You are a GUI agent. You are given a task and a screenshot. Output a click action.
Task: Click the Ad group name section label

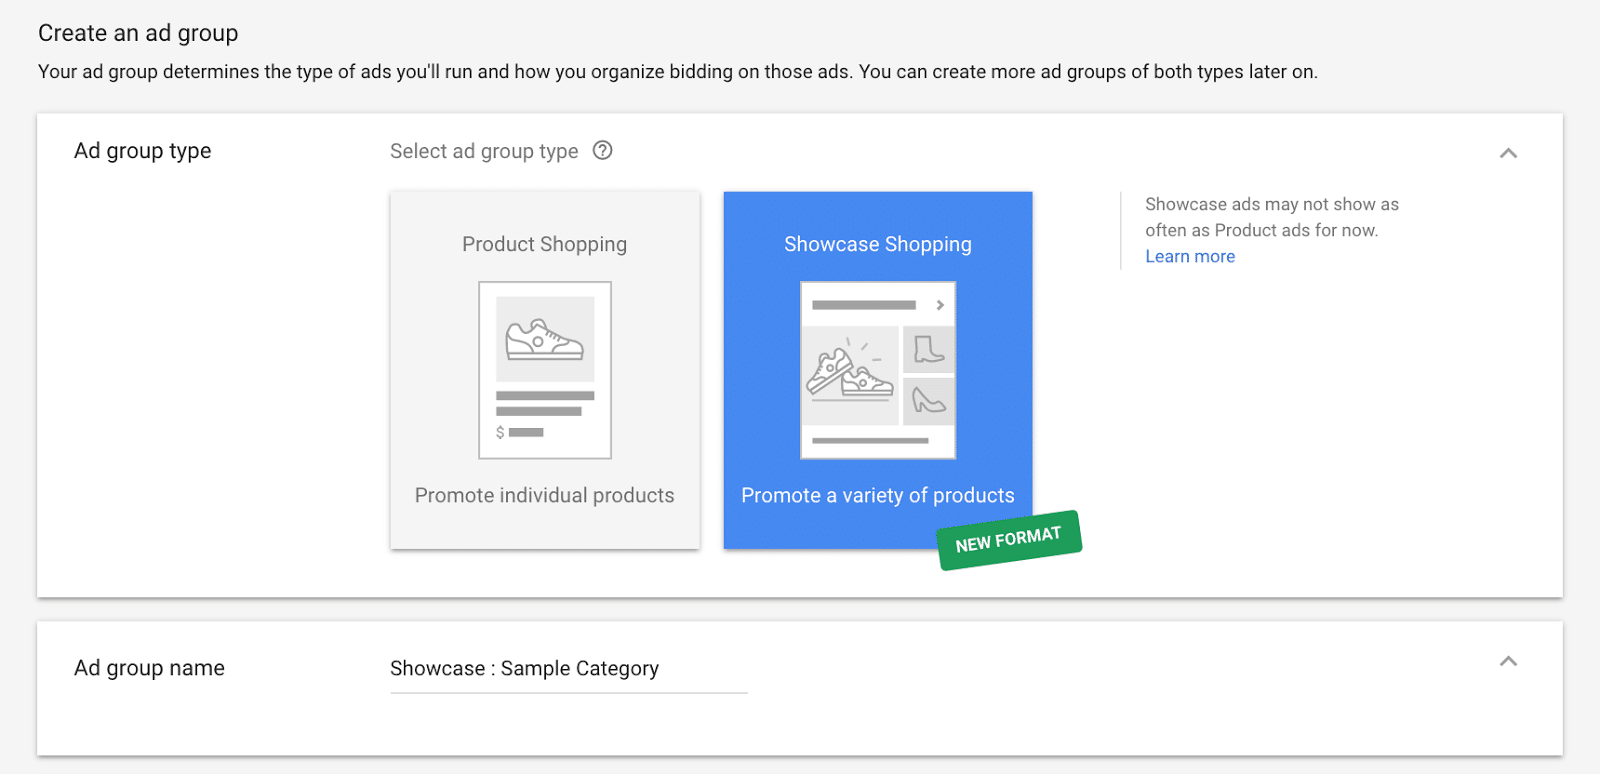(149, 668)
